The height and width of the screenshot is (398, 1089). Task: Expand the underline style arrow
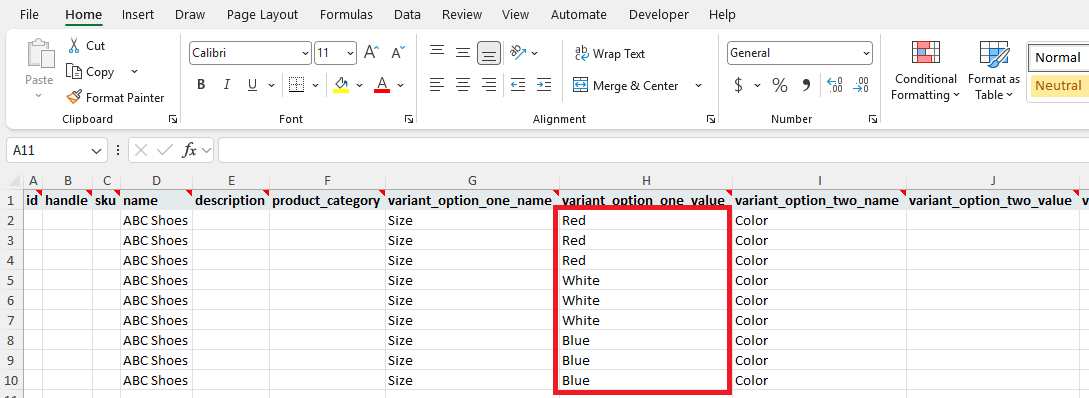coord(271,85)
